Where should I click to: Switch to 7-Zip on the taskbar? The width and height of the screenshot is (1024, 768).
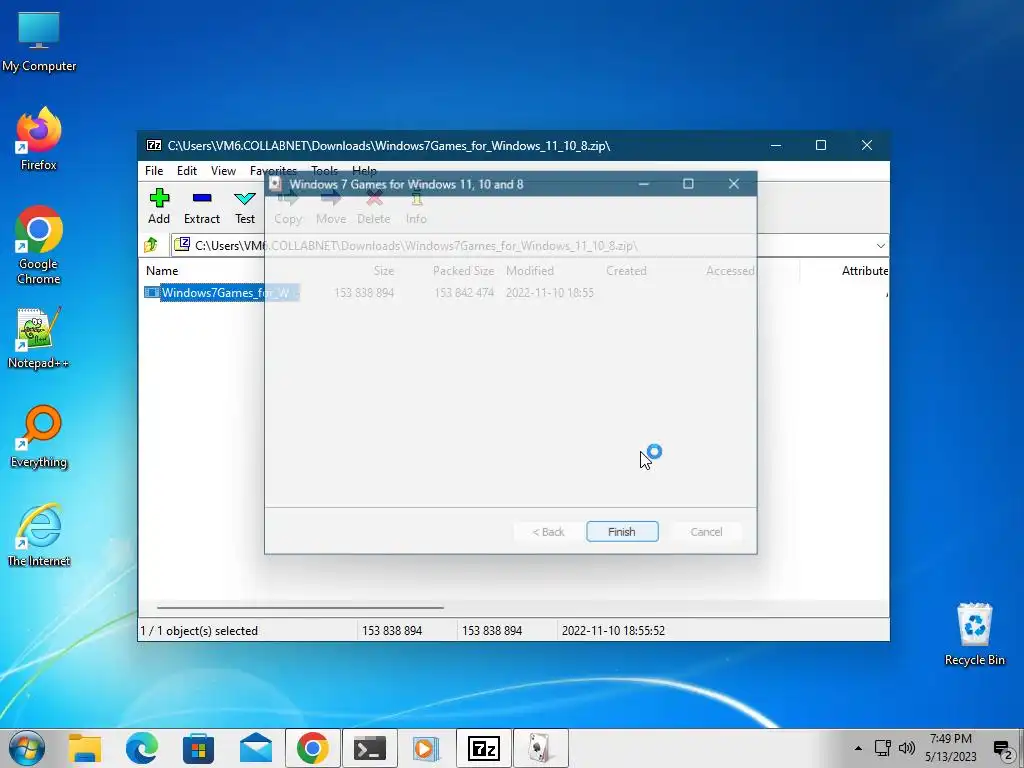point(484,748)
